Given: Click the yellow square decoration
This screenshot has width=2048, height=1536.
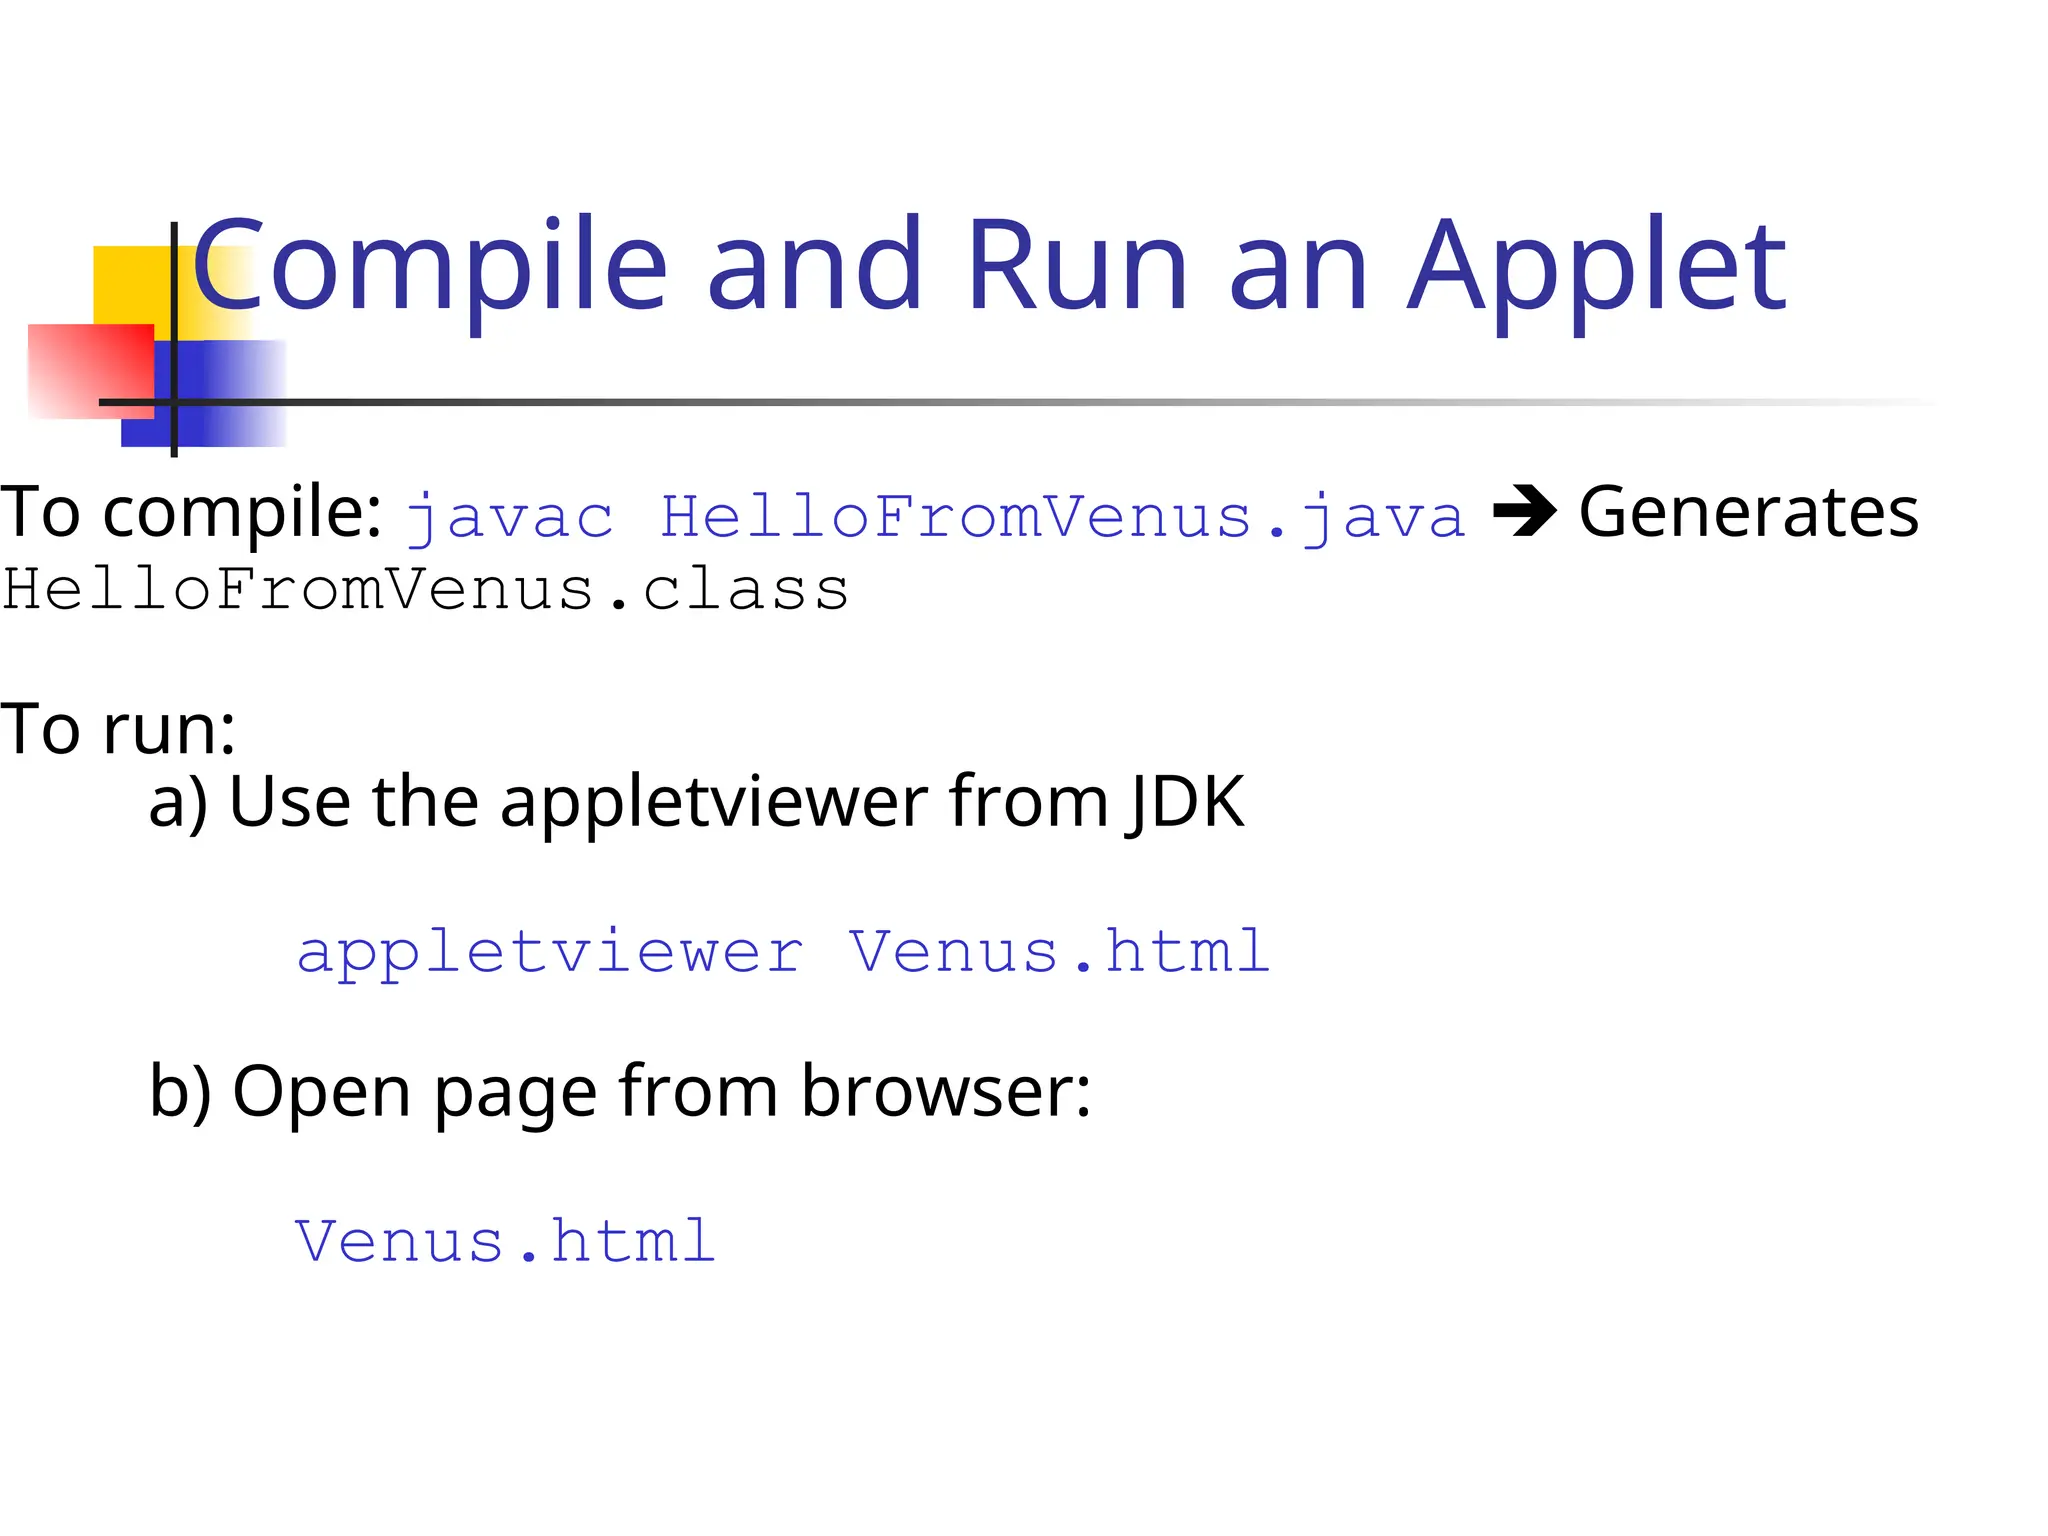Looking at the screenshot, I should 130,285.
